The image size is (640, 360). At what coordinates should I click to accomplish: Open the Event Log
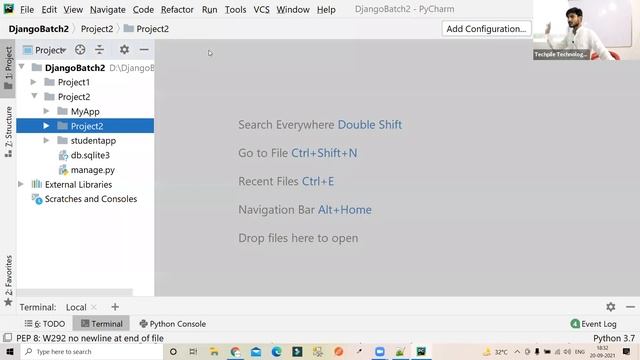pos(593,324)
